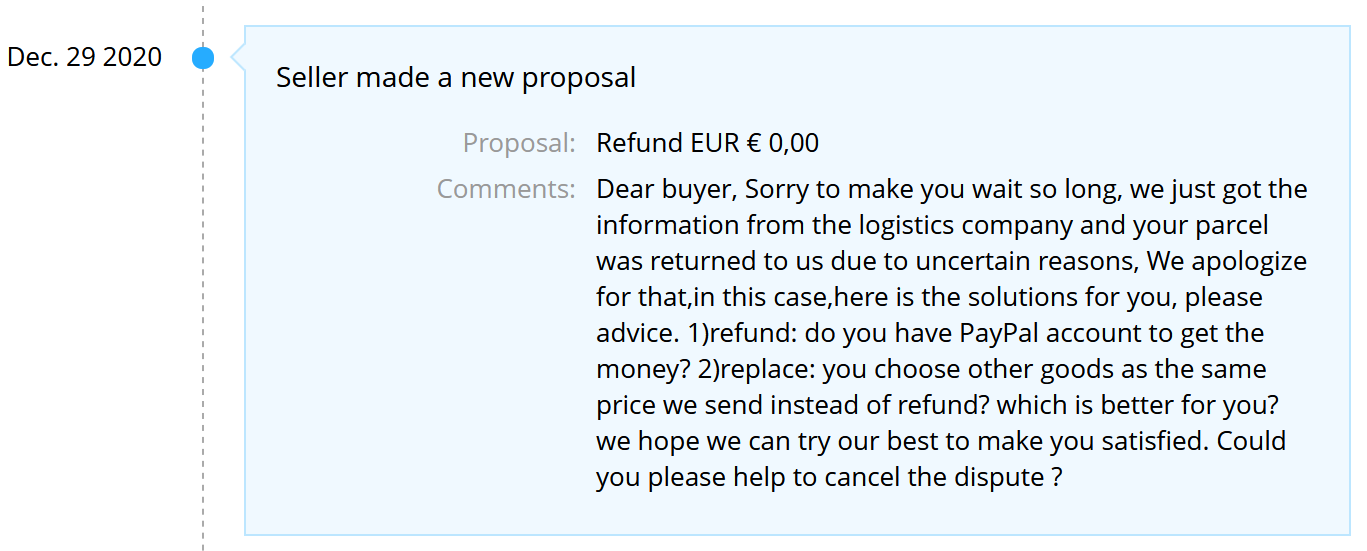Click the 'Seller made a new proposal' heading
Image resolution: width=1367 pixels, height=551 pixels.
pyautogui.click(x=456, y=77)
